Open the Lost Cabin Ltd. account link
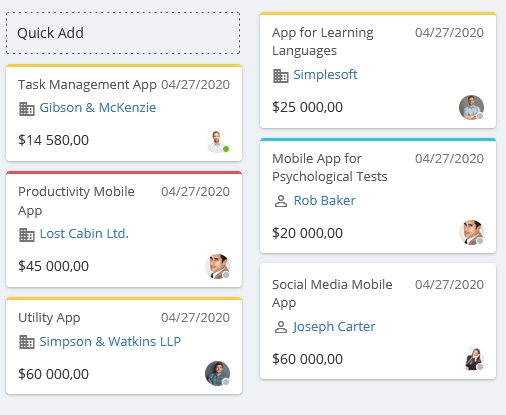This screenshot has width=506, height=415. click(84, 234)
